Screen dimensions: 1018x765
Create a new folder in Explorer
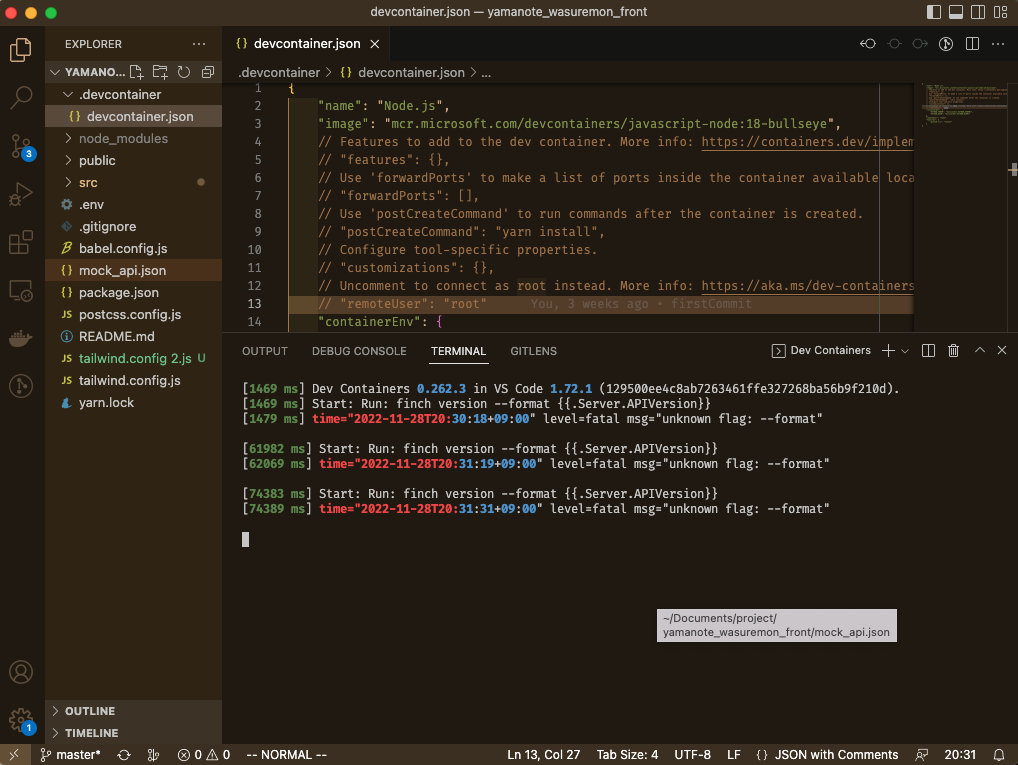click(x=160, y=72)
